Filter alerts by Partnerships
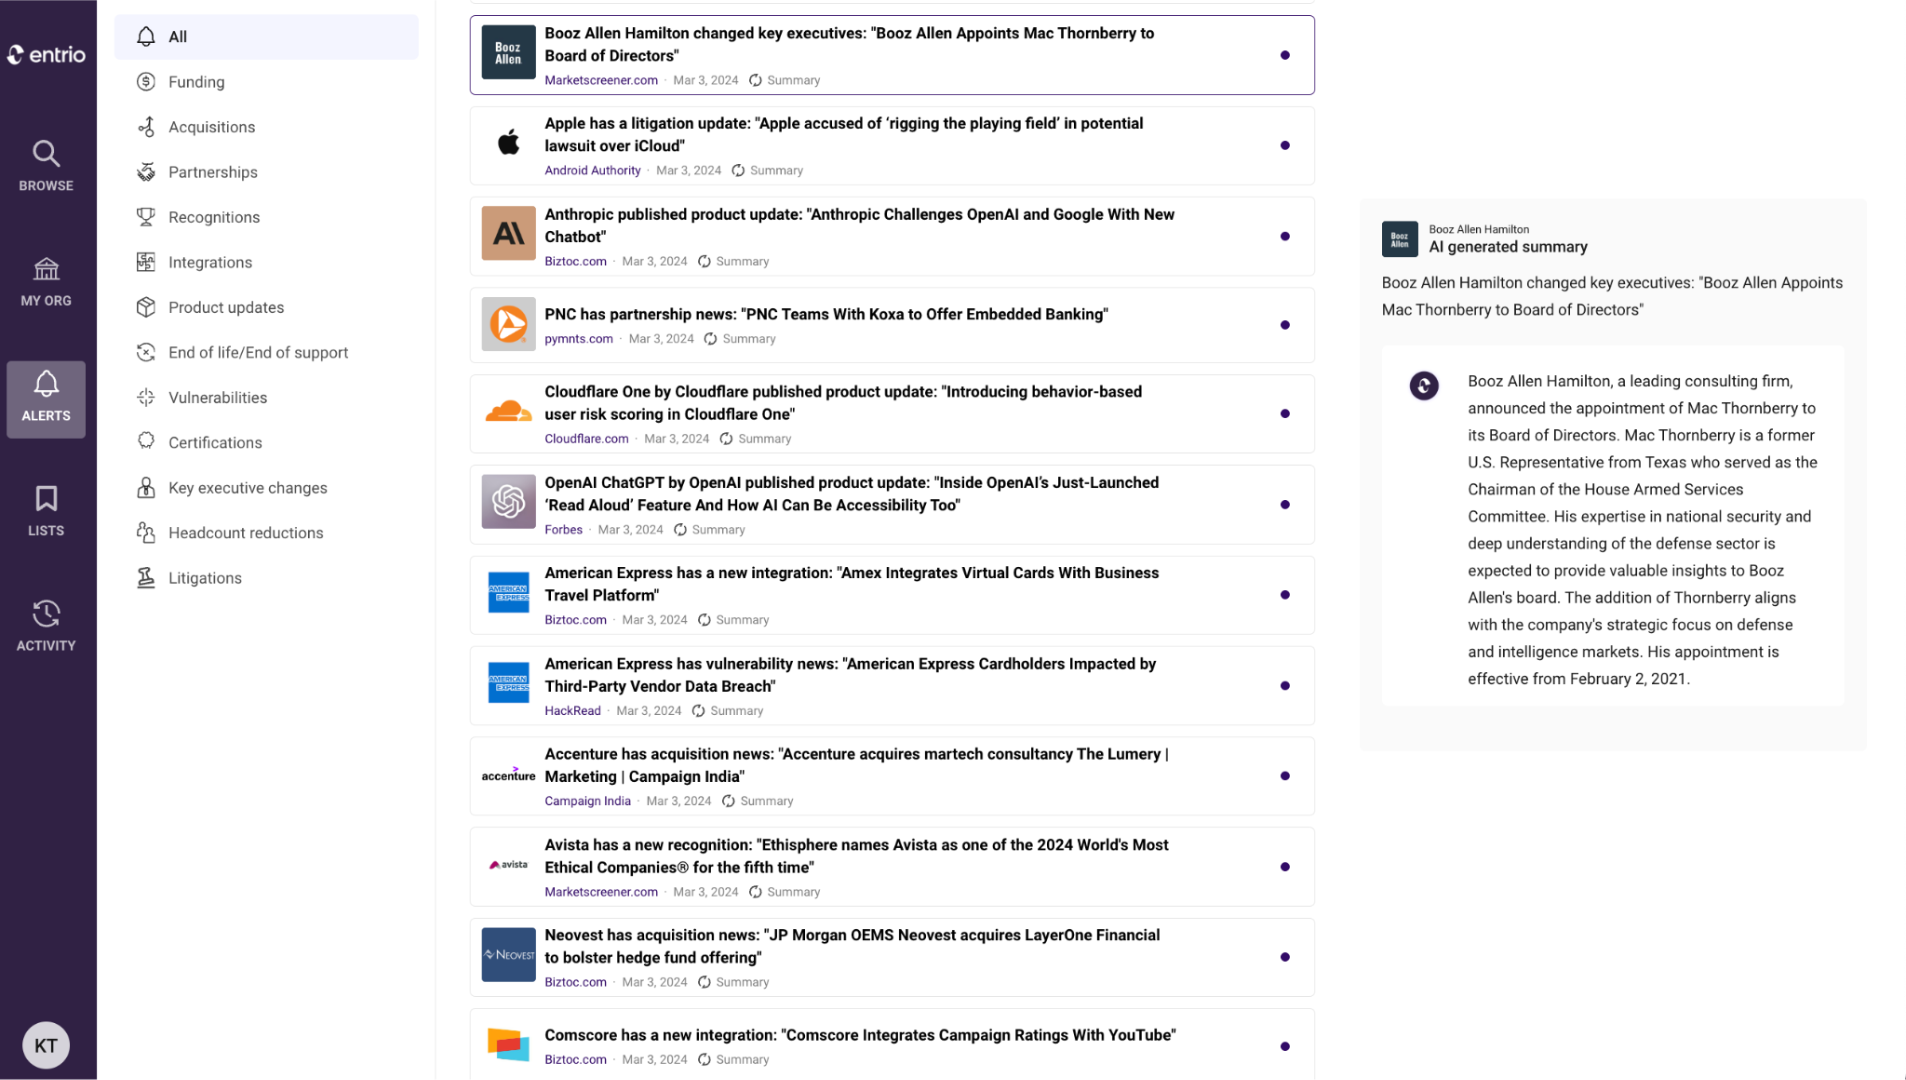 [266, 172]
